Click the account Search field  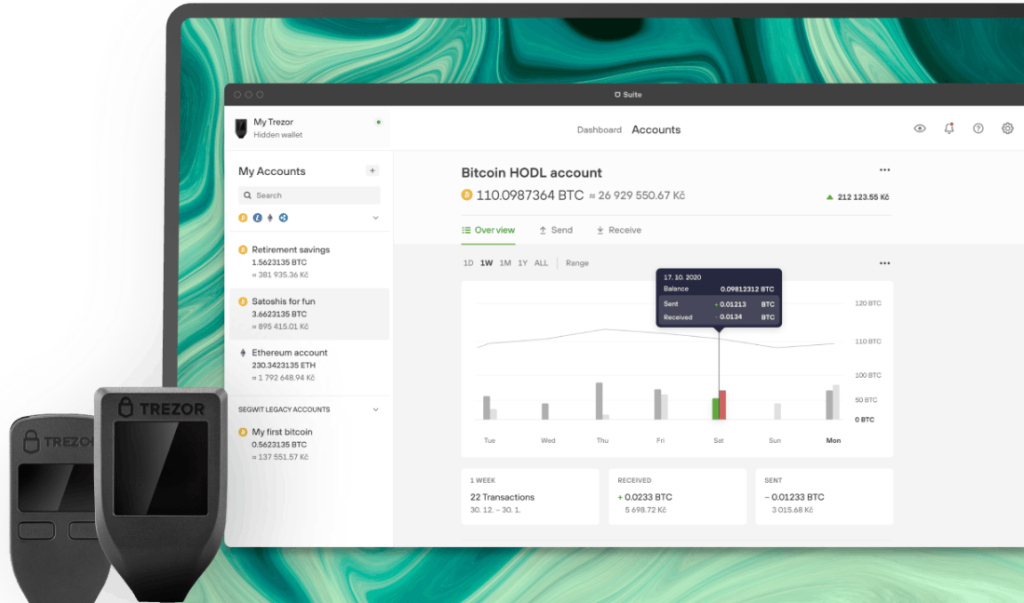tap(309, 196)
